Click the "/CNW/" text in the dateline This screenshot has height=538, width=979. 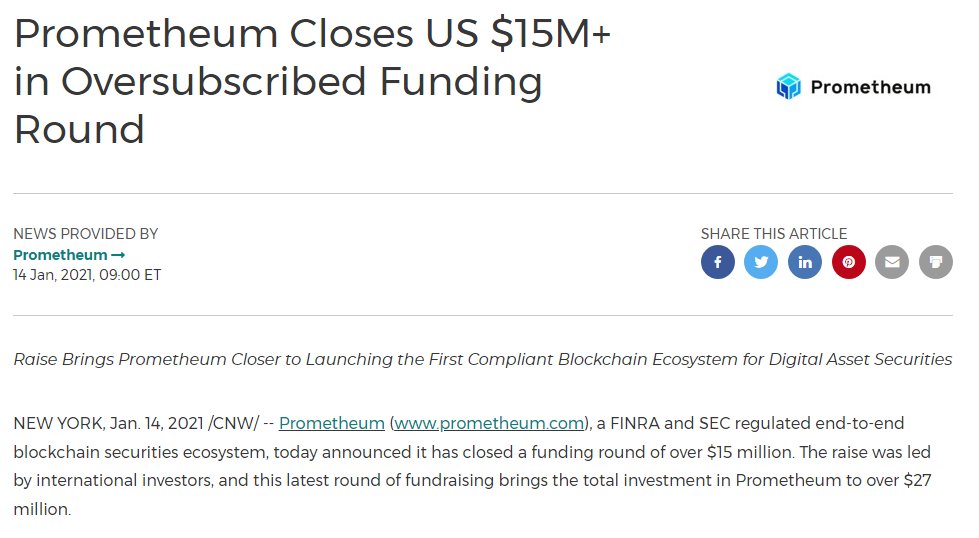[231, 423]
